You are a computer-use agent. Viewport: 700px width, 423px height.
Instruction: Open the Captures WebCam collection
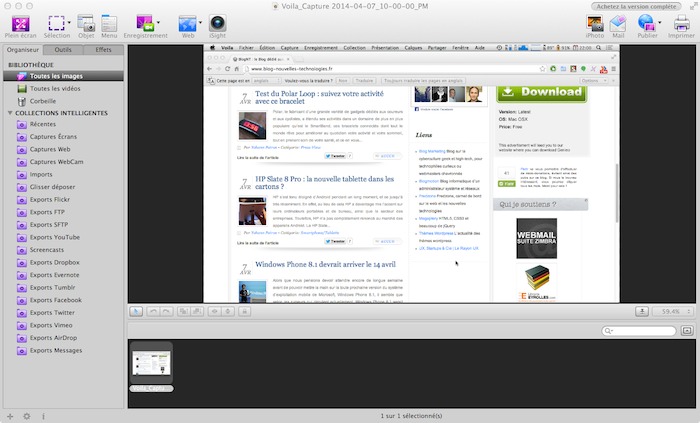click(63, 162)
